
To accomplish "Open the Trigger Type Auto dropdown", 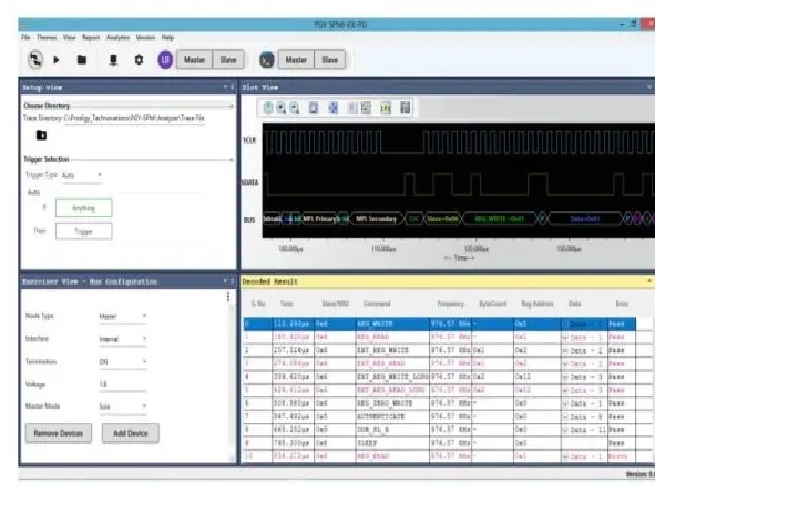I will (x=81, y=176).
